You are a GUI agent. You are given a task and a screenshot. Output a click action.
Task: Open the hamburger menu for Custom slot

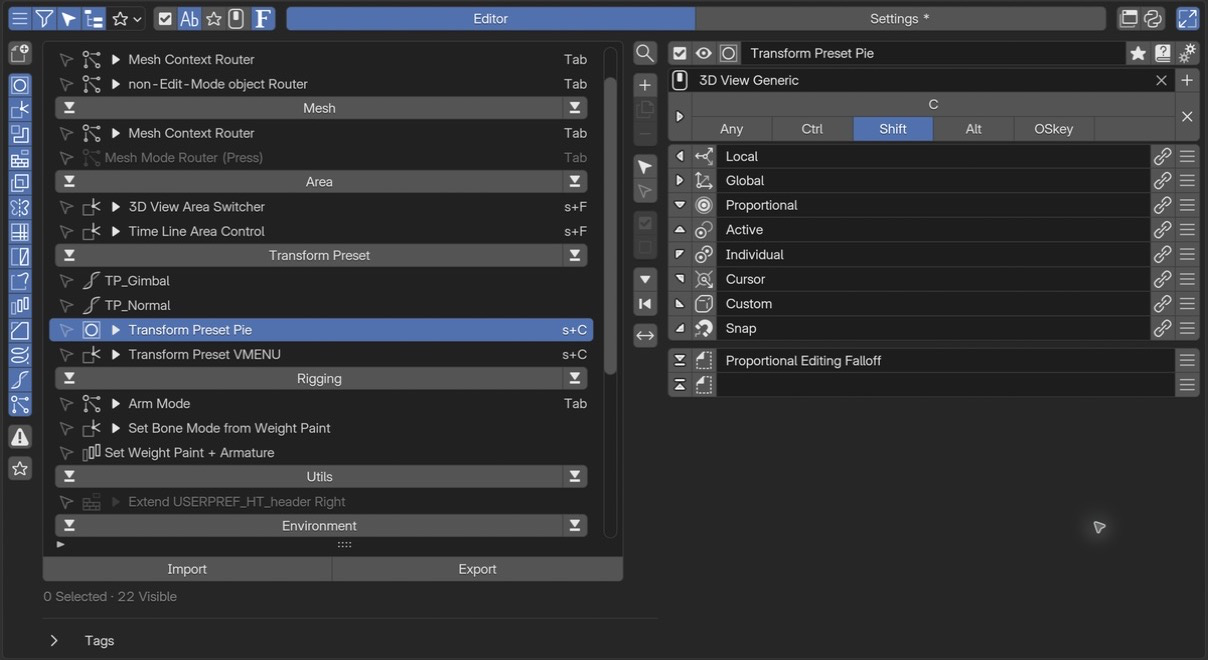pos(1187,304)
